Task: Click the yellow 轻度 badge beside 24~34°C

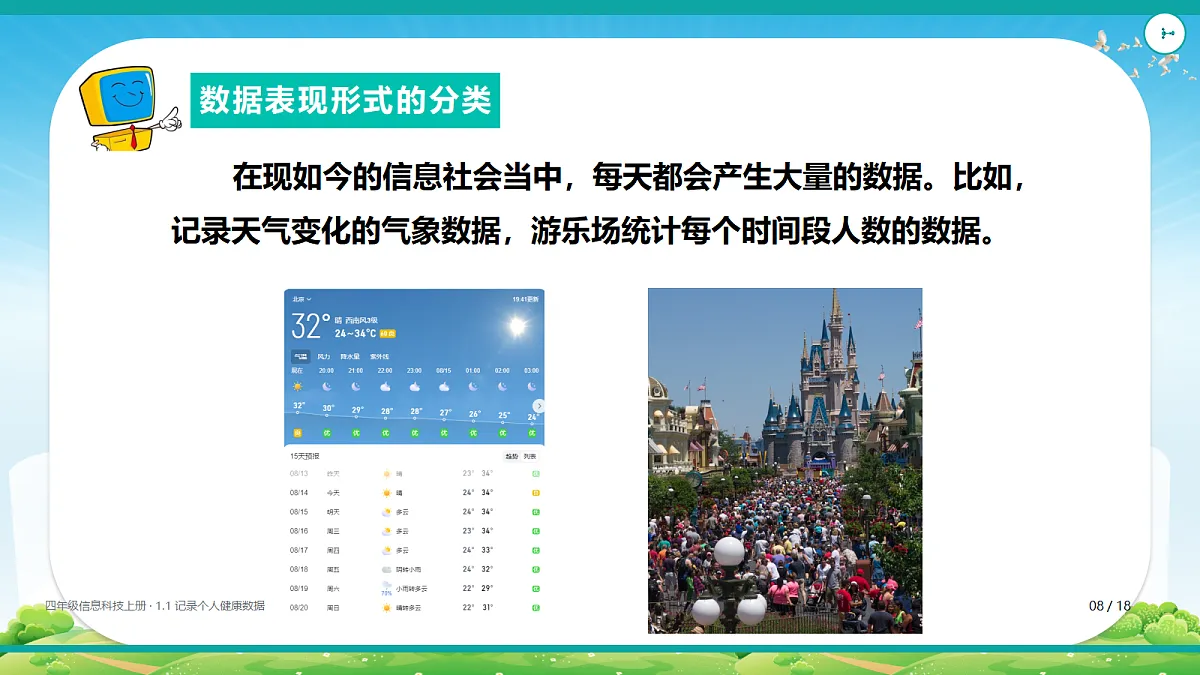Action: coord(387,334)
